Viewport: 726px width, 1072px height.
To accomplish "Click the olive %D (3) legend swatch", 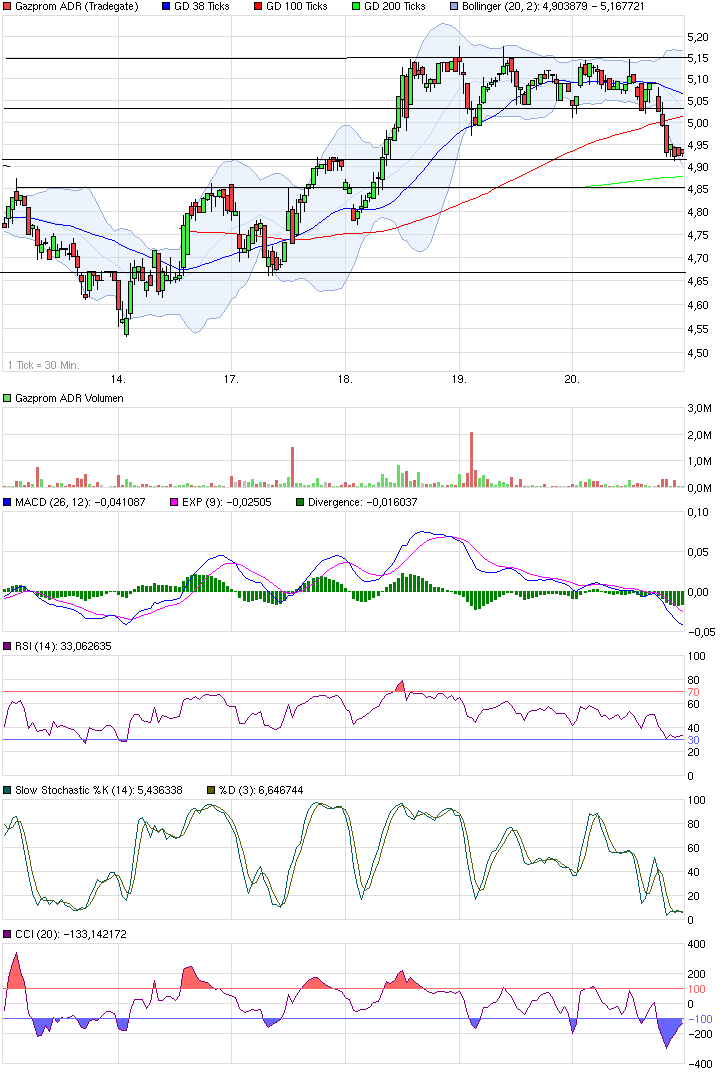I will [211, 790].
